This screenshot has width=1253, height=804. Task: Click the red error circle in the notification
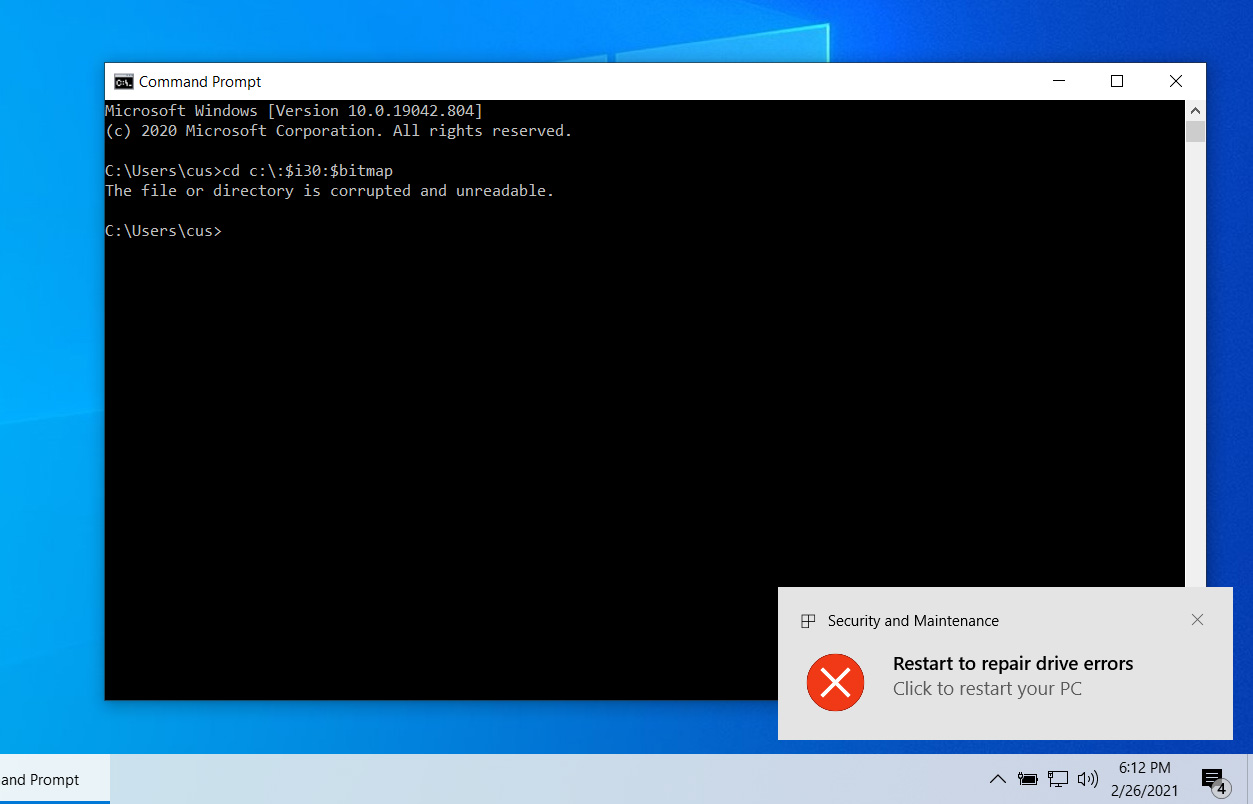pyautogui.click(x=835, y=682)
